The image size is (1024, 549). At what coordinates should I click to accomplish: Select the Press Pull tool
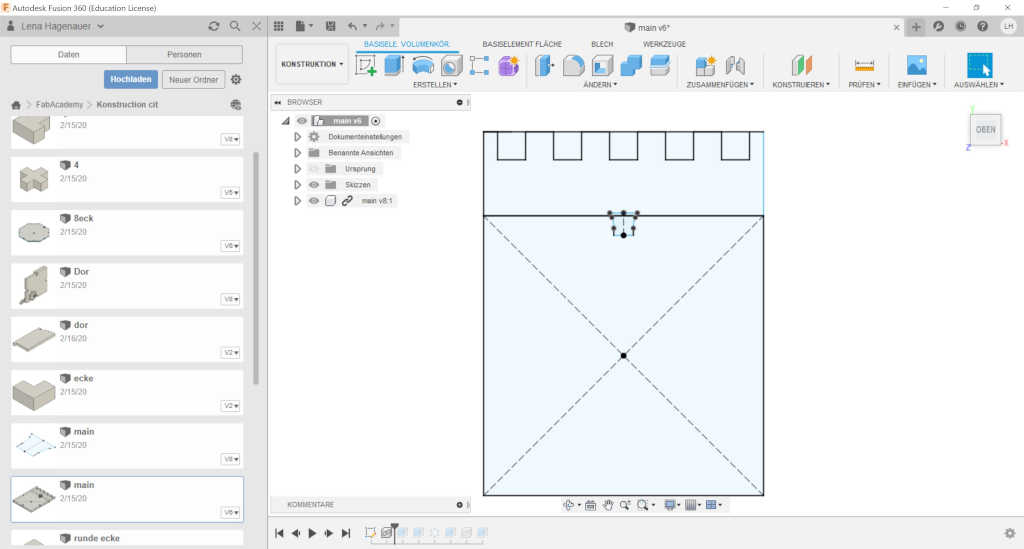click(x=544, y=66)
